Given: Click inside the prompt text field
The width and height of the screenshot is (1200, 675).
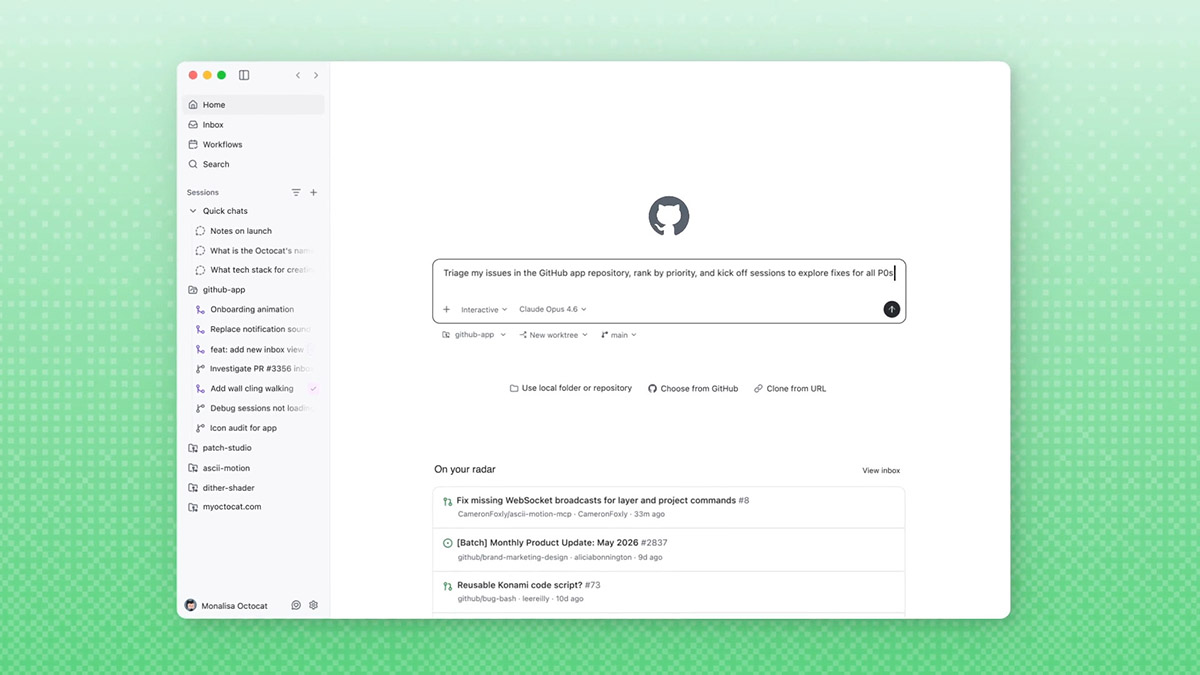Looking at the screenshot, I should tap(669, 273).
